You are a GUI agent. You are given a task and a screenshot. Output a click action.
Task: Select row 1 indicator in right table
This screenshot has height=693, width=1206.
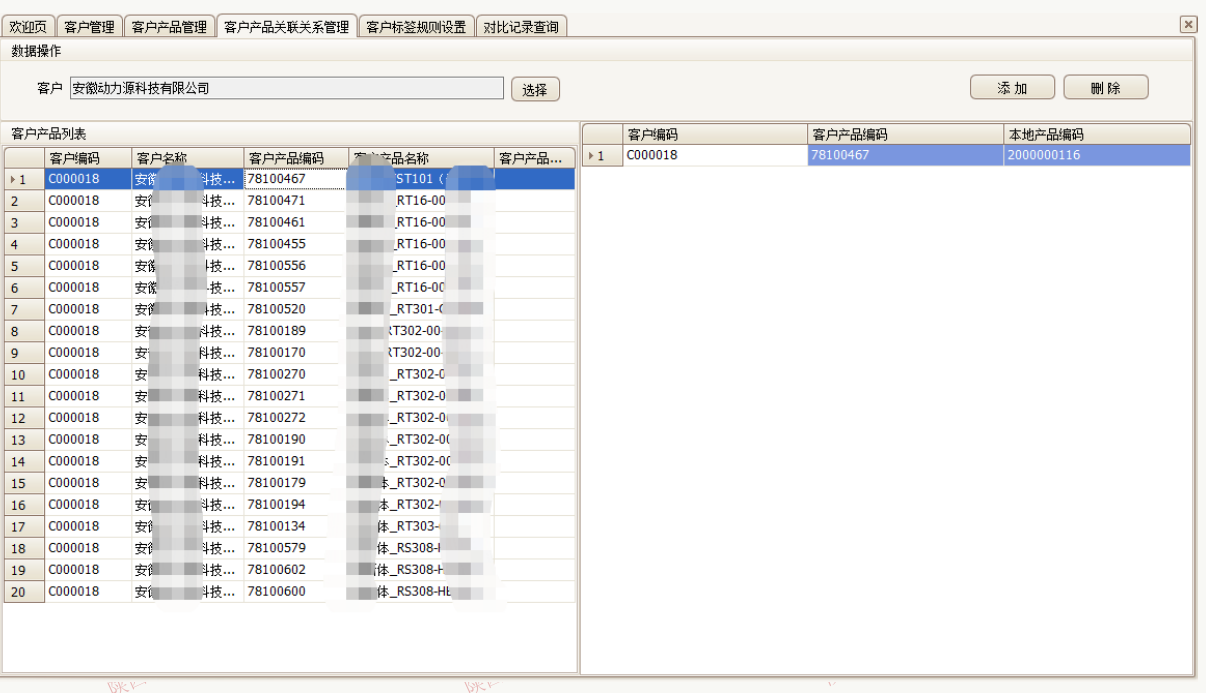(x=602, y=155)
